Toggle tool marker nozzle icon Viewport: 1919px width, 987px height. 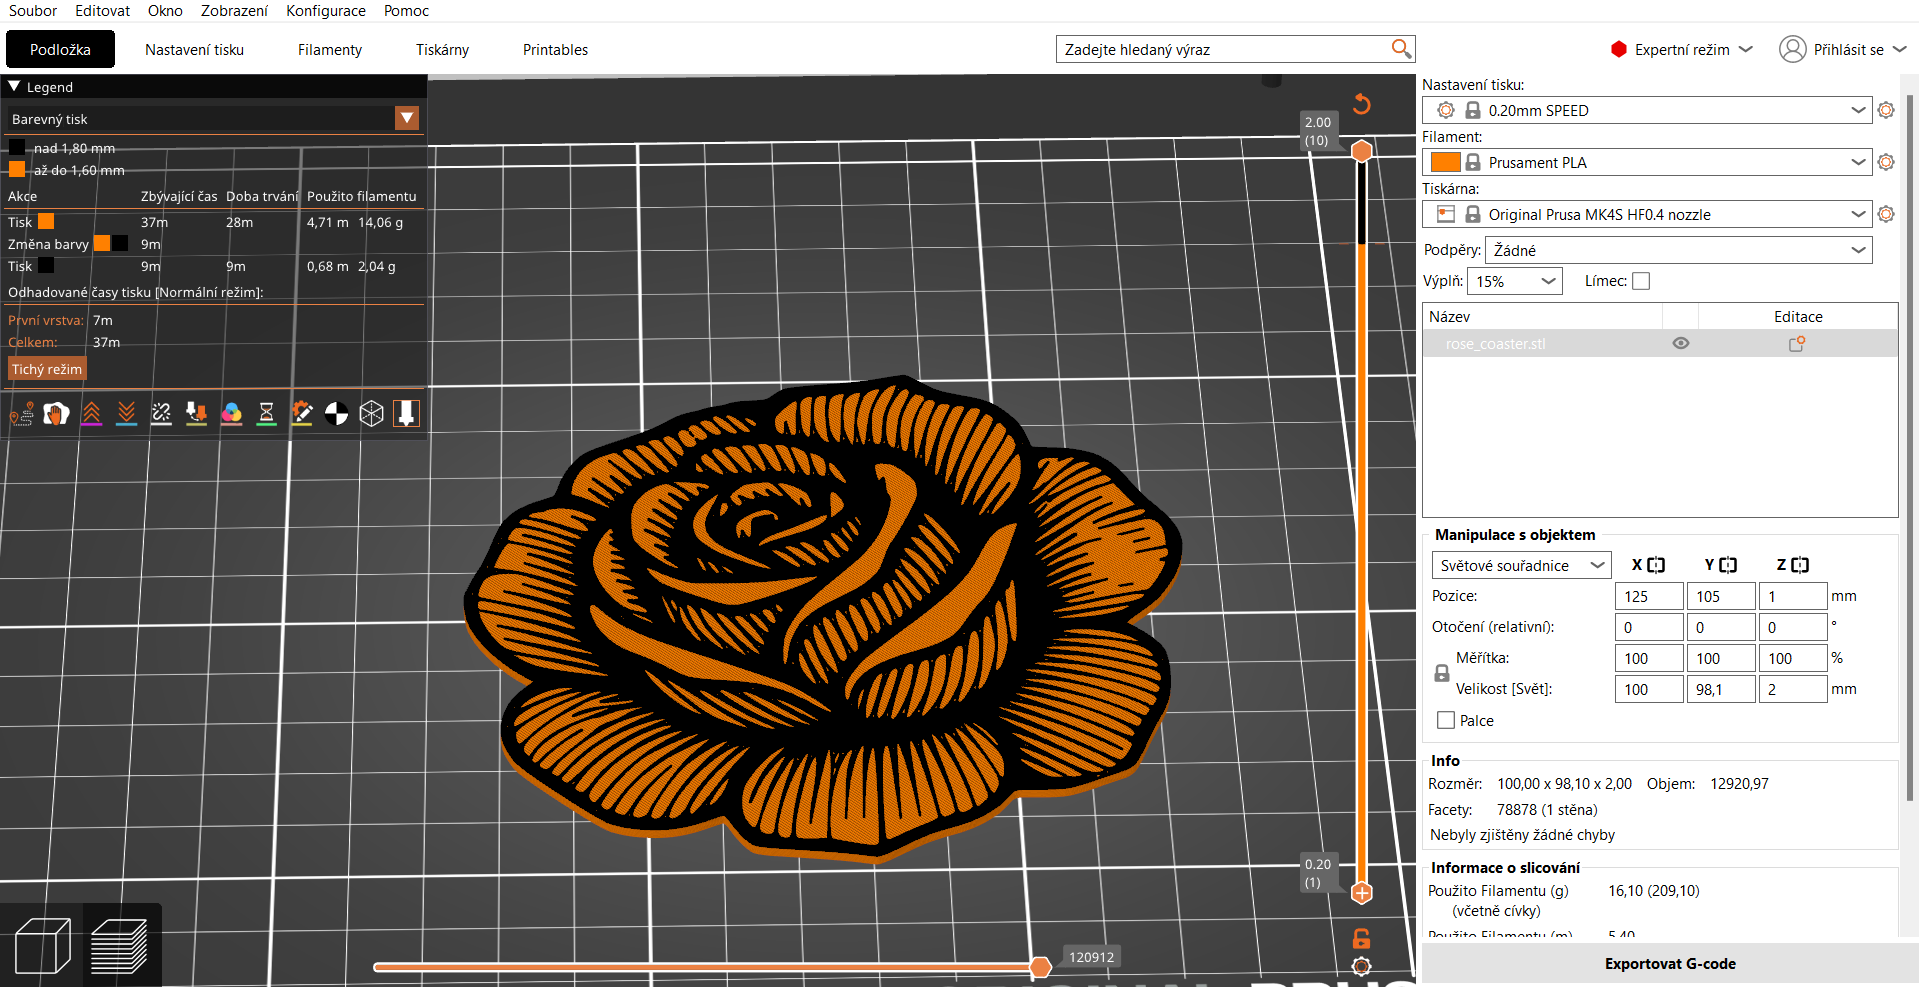[407, 413]
